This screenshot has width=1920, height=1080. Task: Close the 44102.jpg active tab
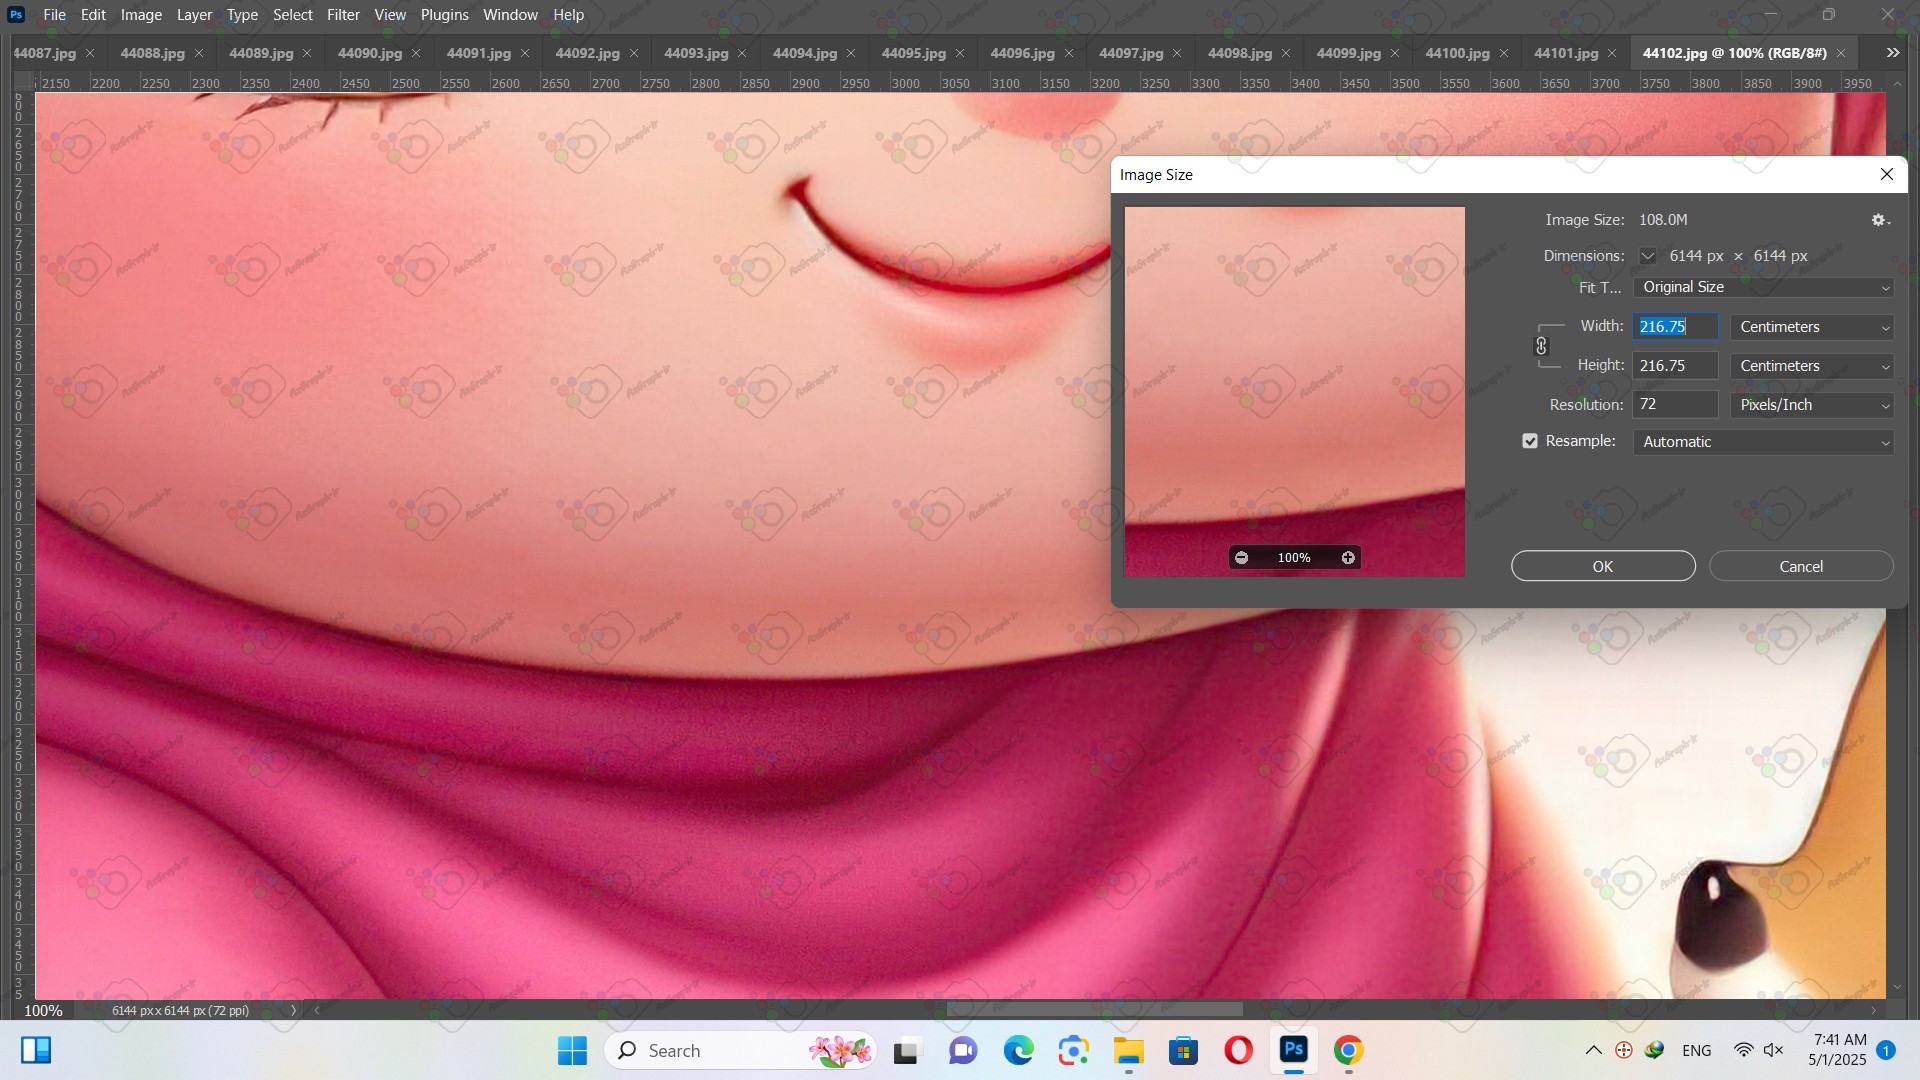1841,53
